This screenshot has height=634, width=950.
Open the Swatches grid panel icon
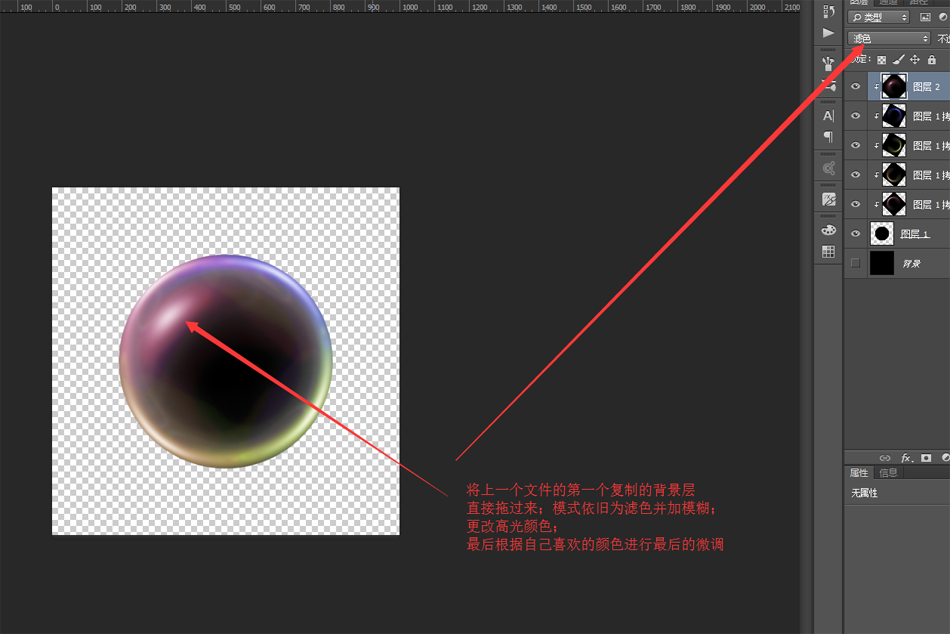[x=828, y=252]
